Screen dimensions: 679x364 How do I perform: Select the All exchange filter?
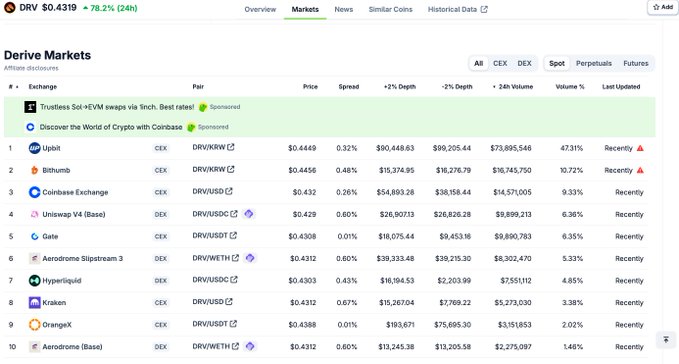pyautogui.click(x=479, y=63)
